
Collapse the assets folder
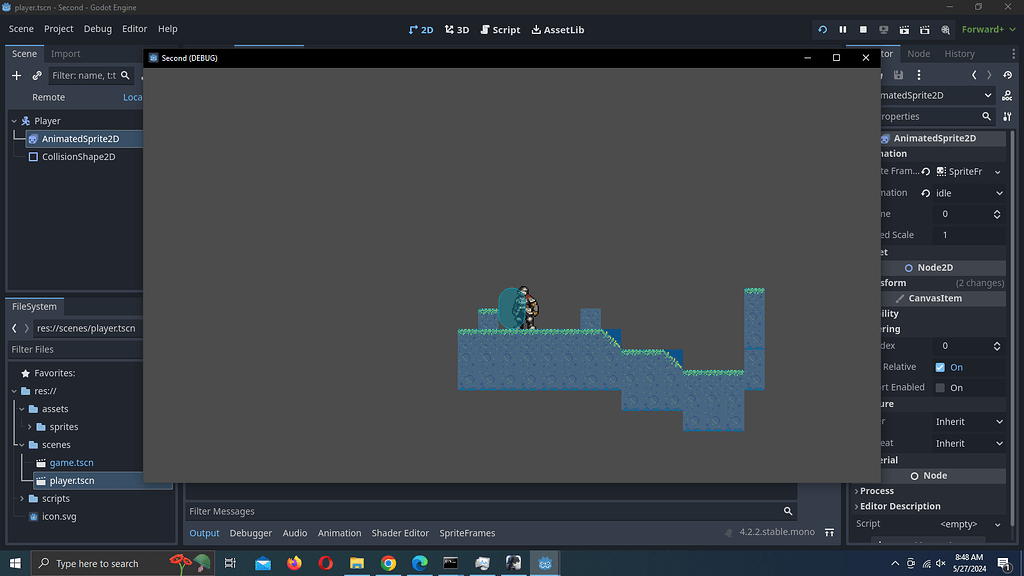(22, 409)
